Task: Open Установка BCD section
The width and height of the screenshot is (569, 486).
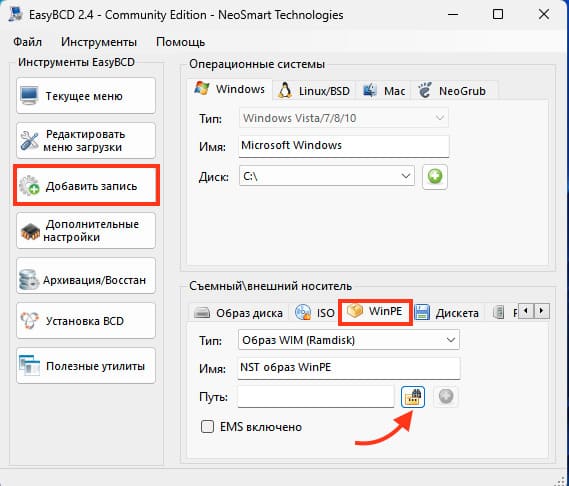Action: pos(86,320)
